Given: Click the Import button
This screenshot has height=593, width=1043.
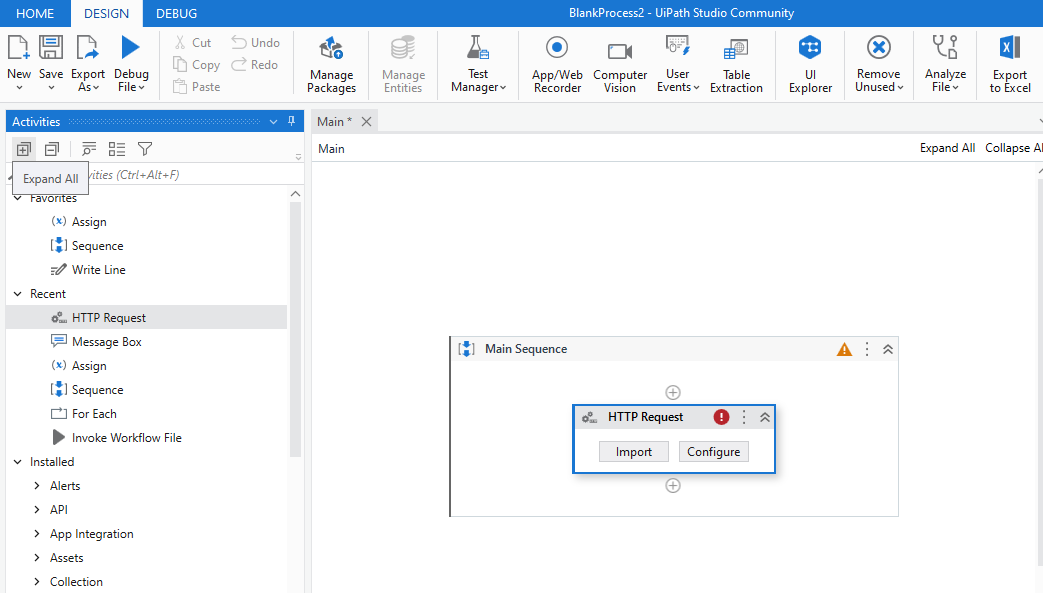Looking at the screenshot, I should 633,451.
